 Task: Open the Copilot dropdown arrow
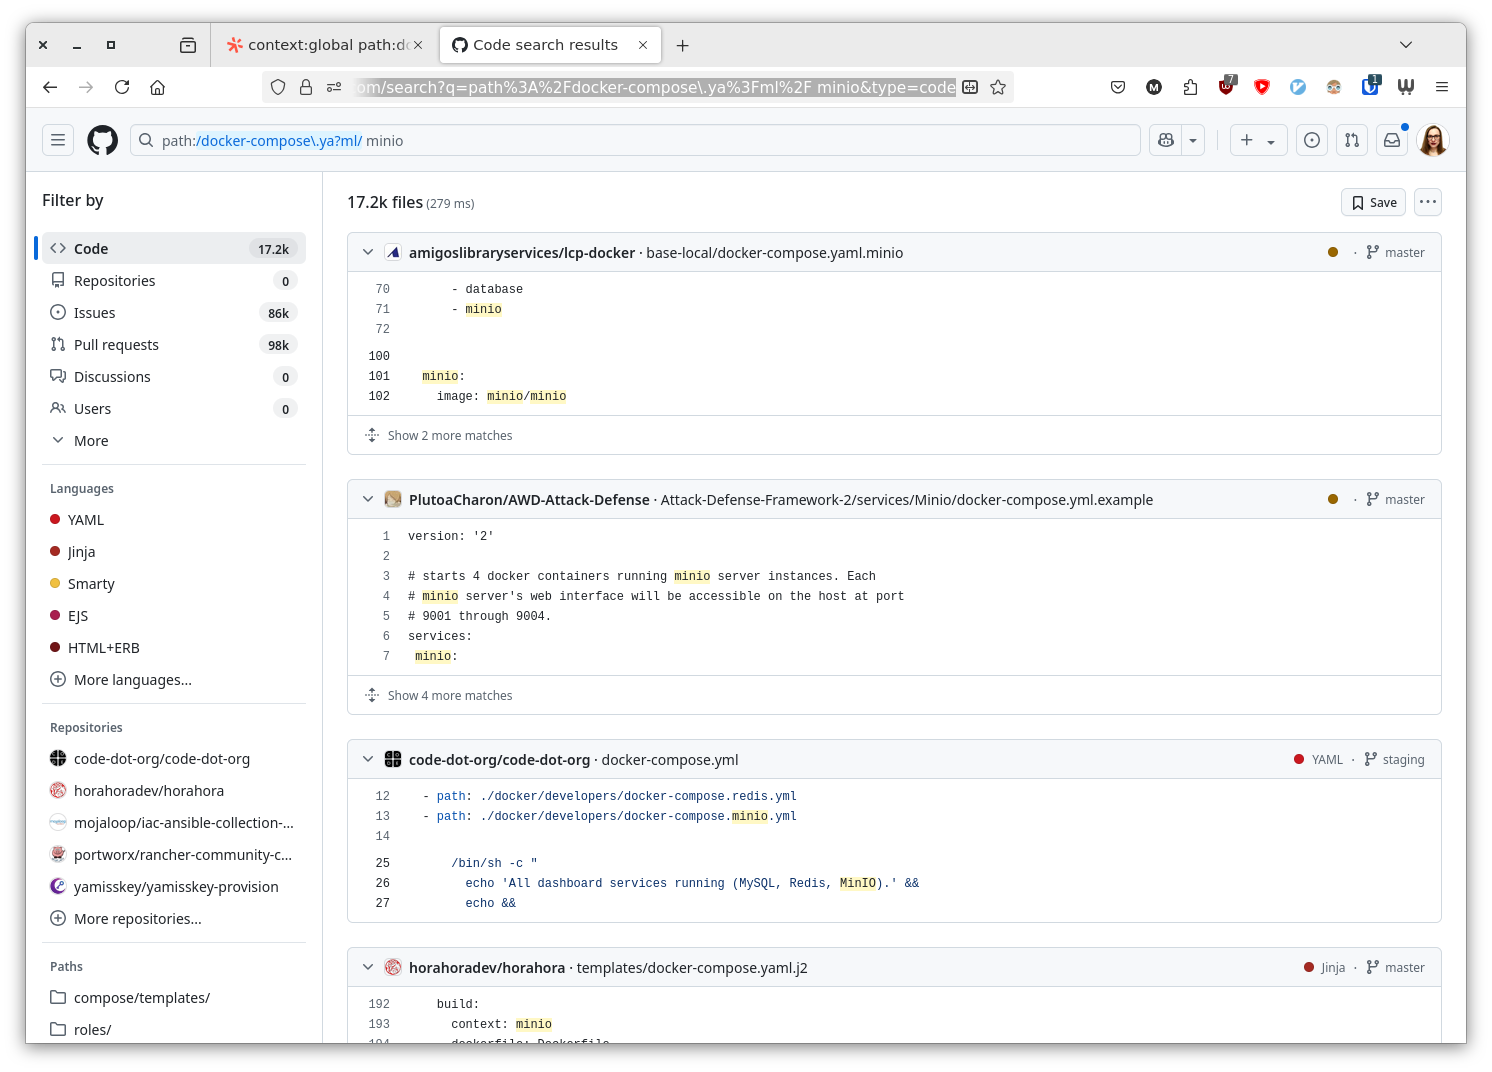1193,140
